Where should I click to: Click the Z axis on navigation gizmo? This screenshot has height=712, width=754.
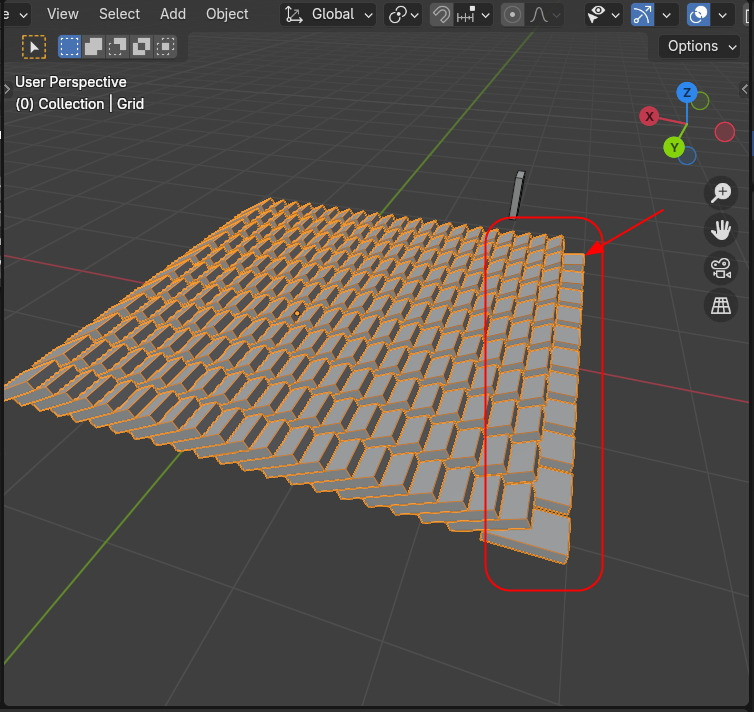click(x=687, y=92)
